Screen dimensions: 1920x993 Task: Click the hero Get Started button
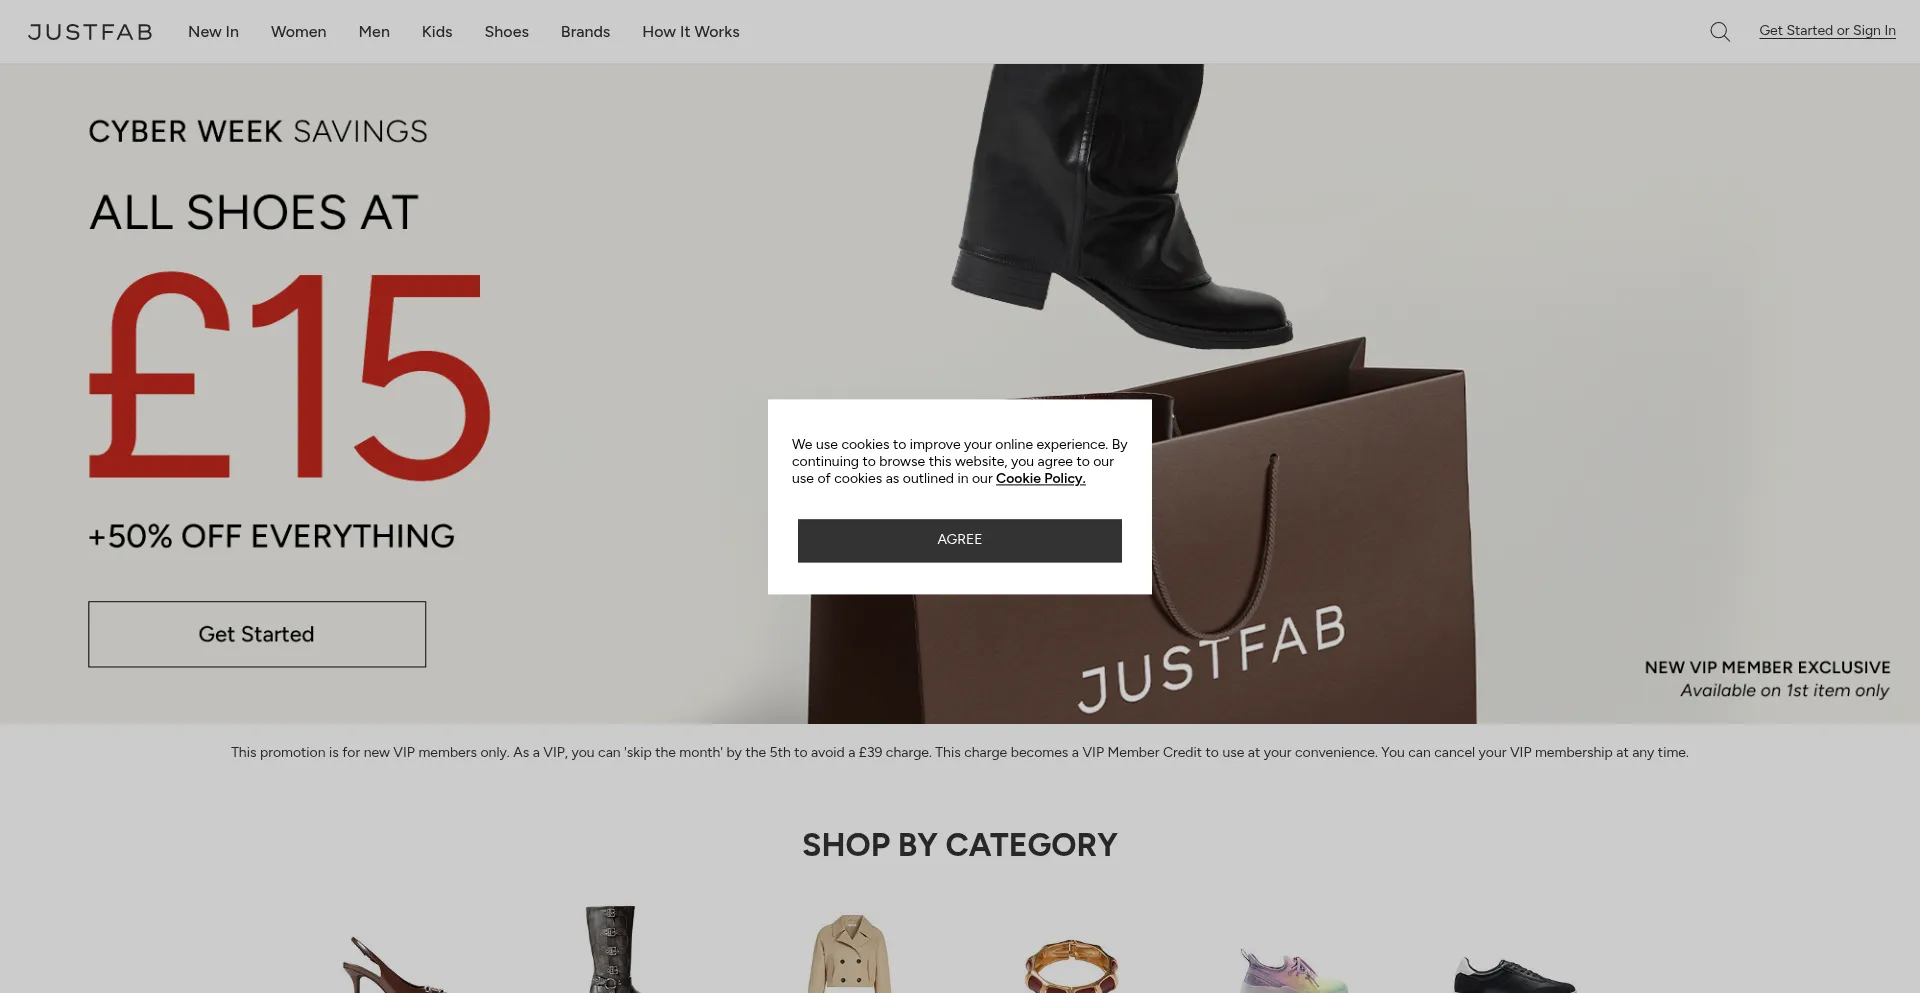pyautogui.click(x=257, y=634)
